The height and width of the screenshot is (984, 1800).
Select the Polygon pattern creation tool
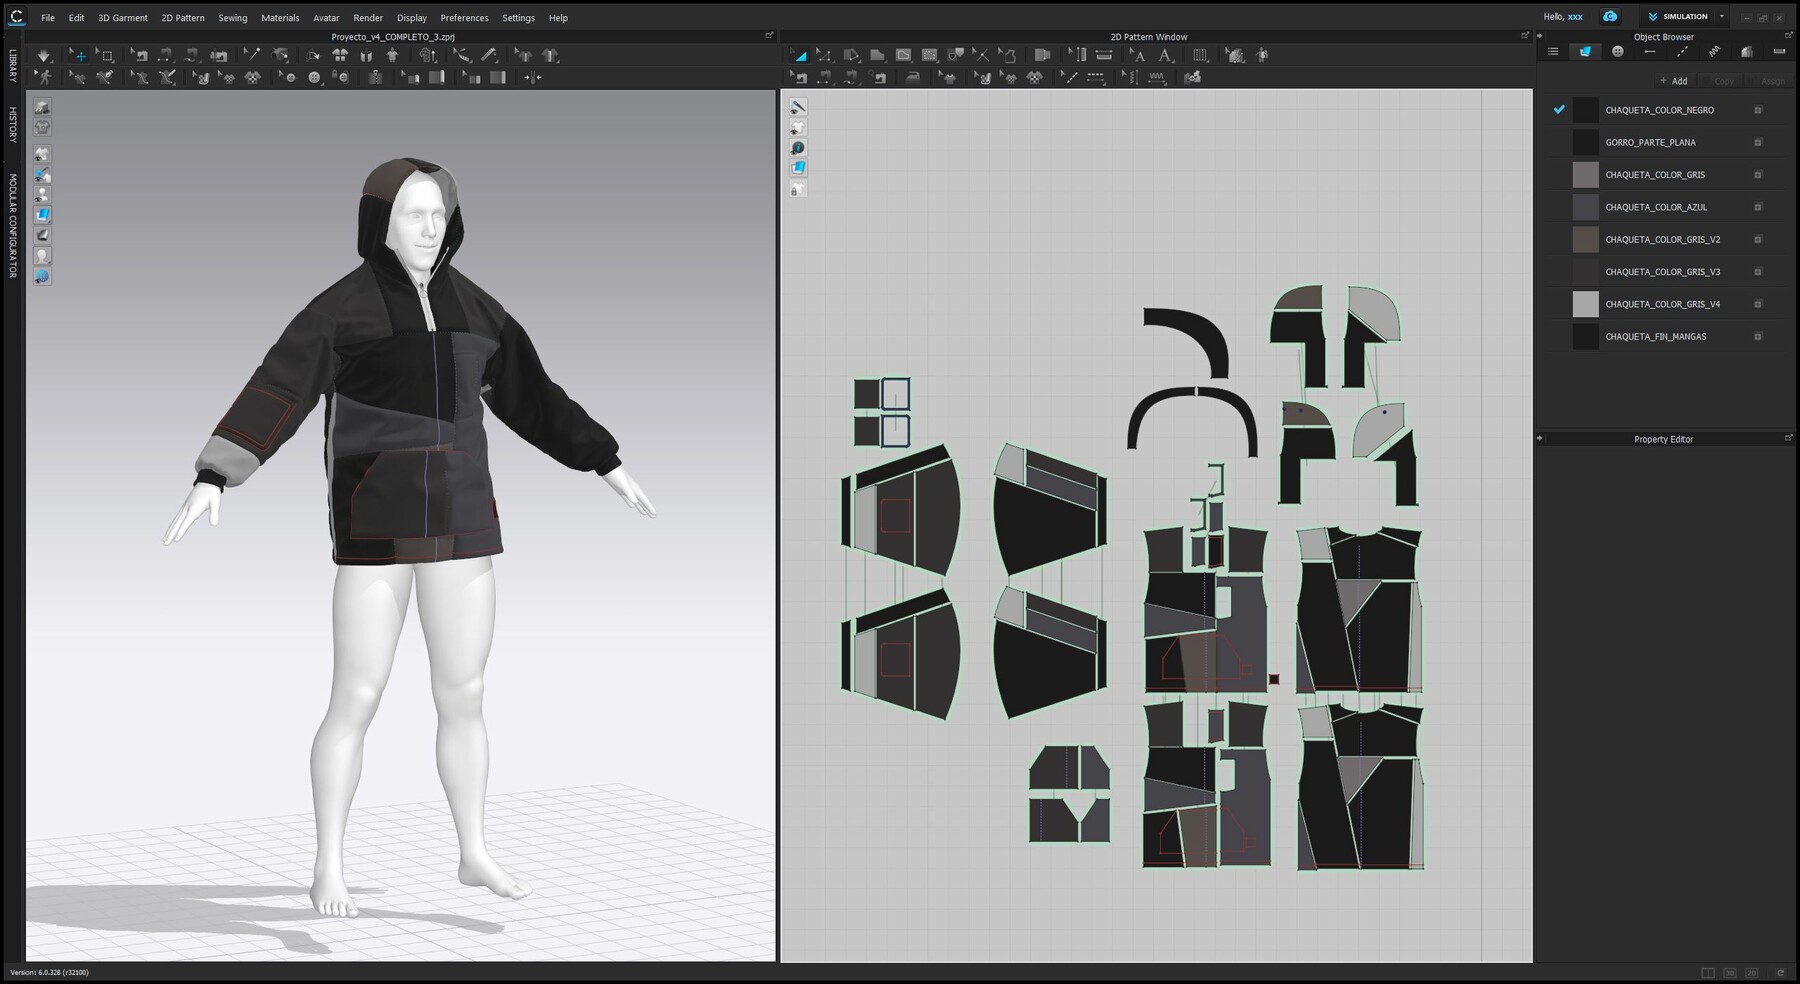coord(878,55)
